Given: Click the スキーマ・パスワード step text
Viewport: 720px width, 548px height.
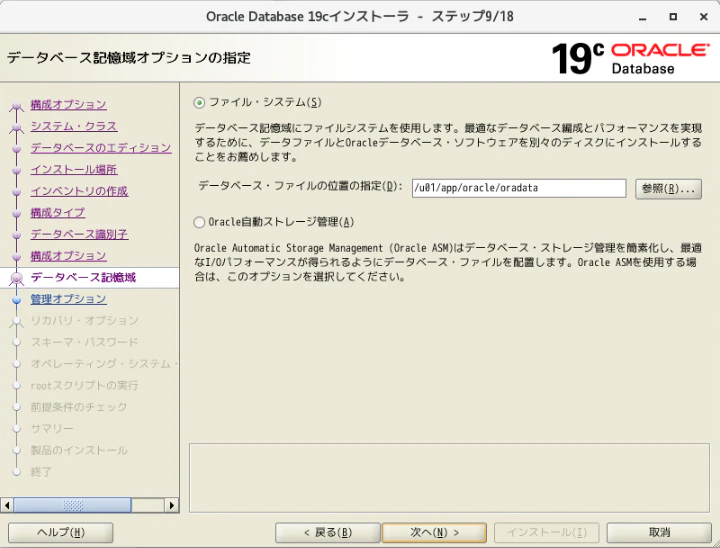Looking at the screenshot, I should pyautogui.click(x=84, y=342).
